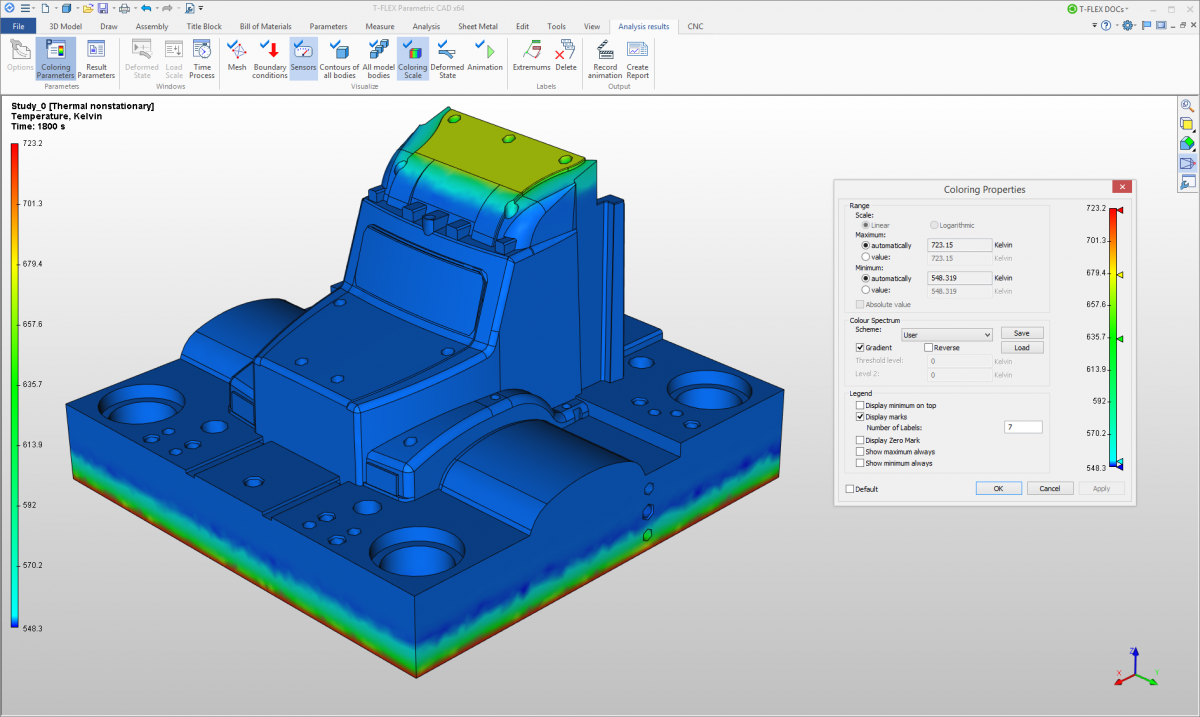1200x717 pixels.
Task: Click Cancel in Coloring Properties
Action: 1050,489
